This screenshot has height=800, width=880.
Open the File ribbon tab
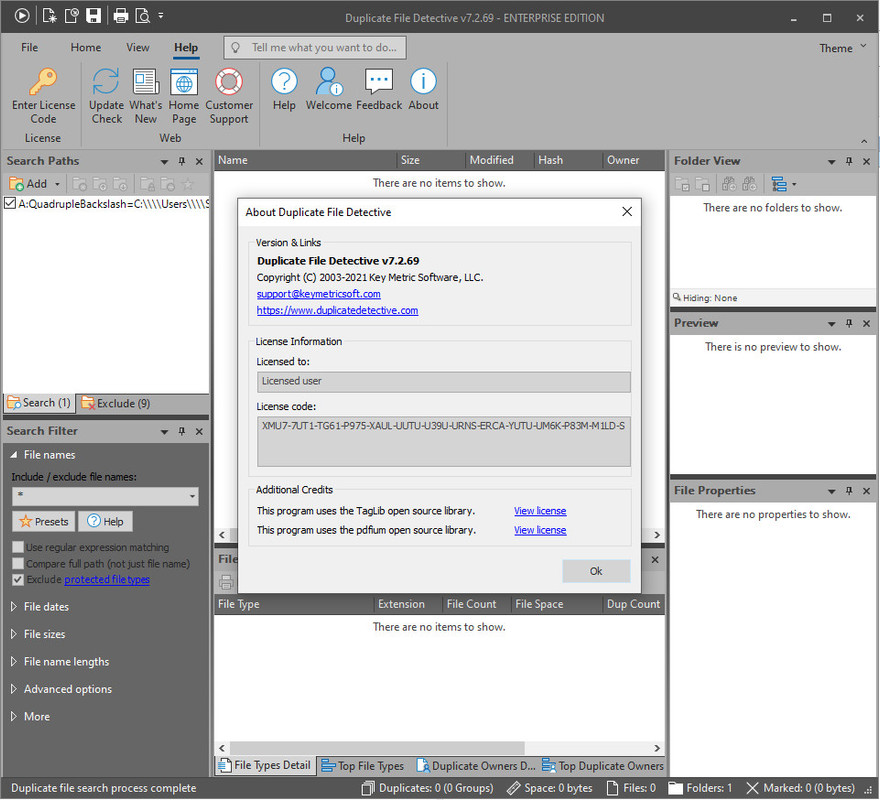coord(29,48)
